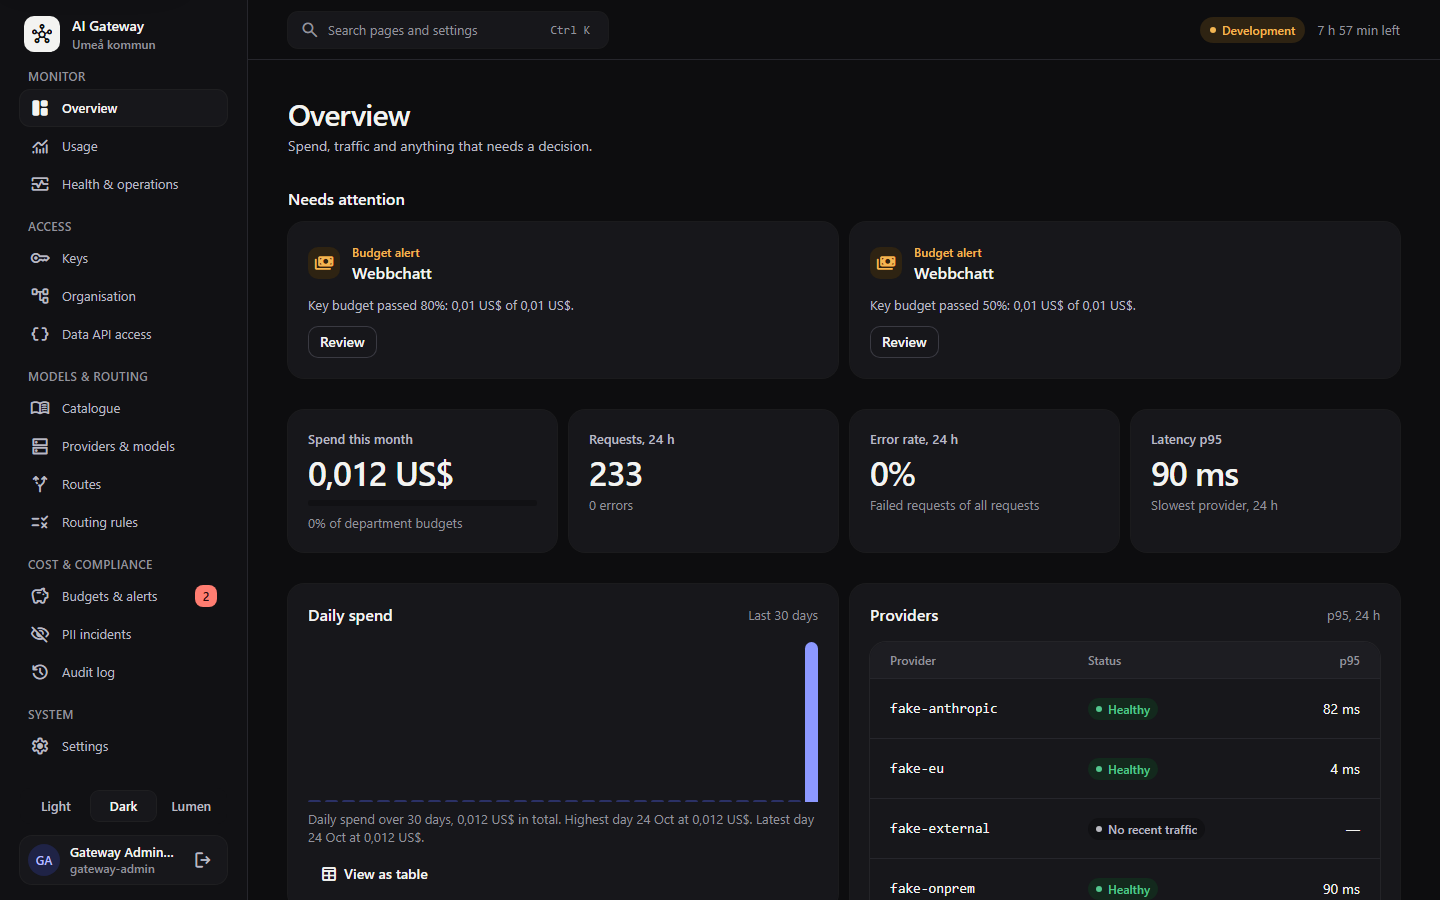Switch theme to Light
This screenshot has width=1440, height=900.
coord(56,806)
